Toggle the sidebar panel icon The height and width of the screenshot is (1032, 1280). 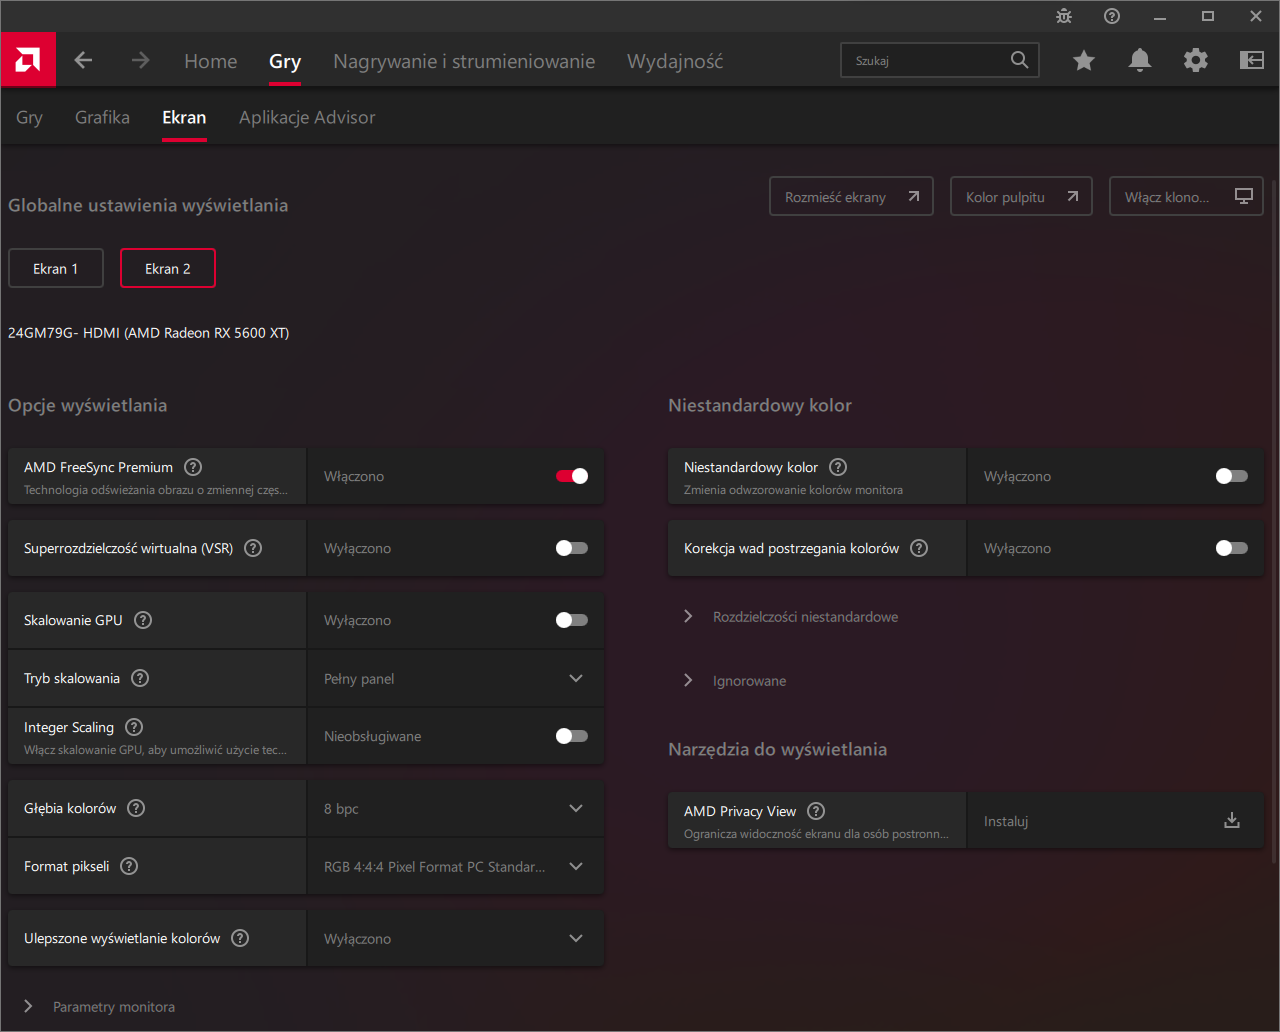pyautogui.click(x=1252, y=61)
